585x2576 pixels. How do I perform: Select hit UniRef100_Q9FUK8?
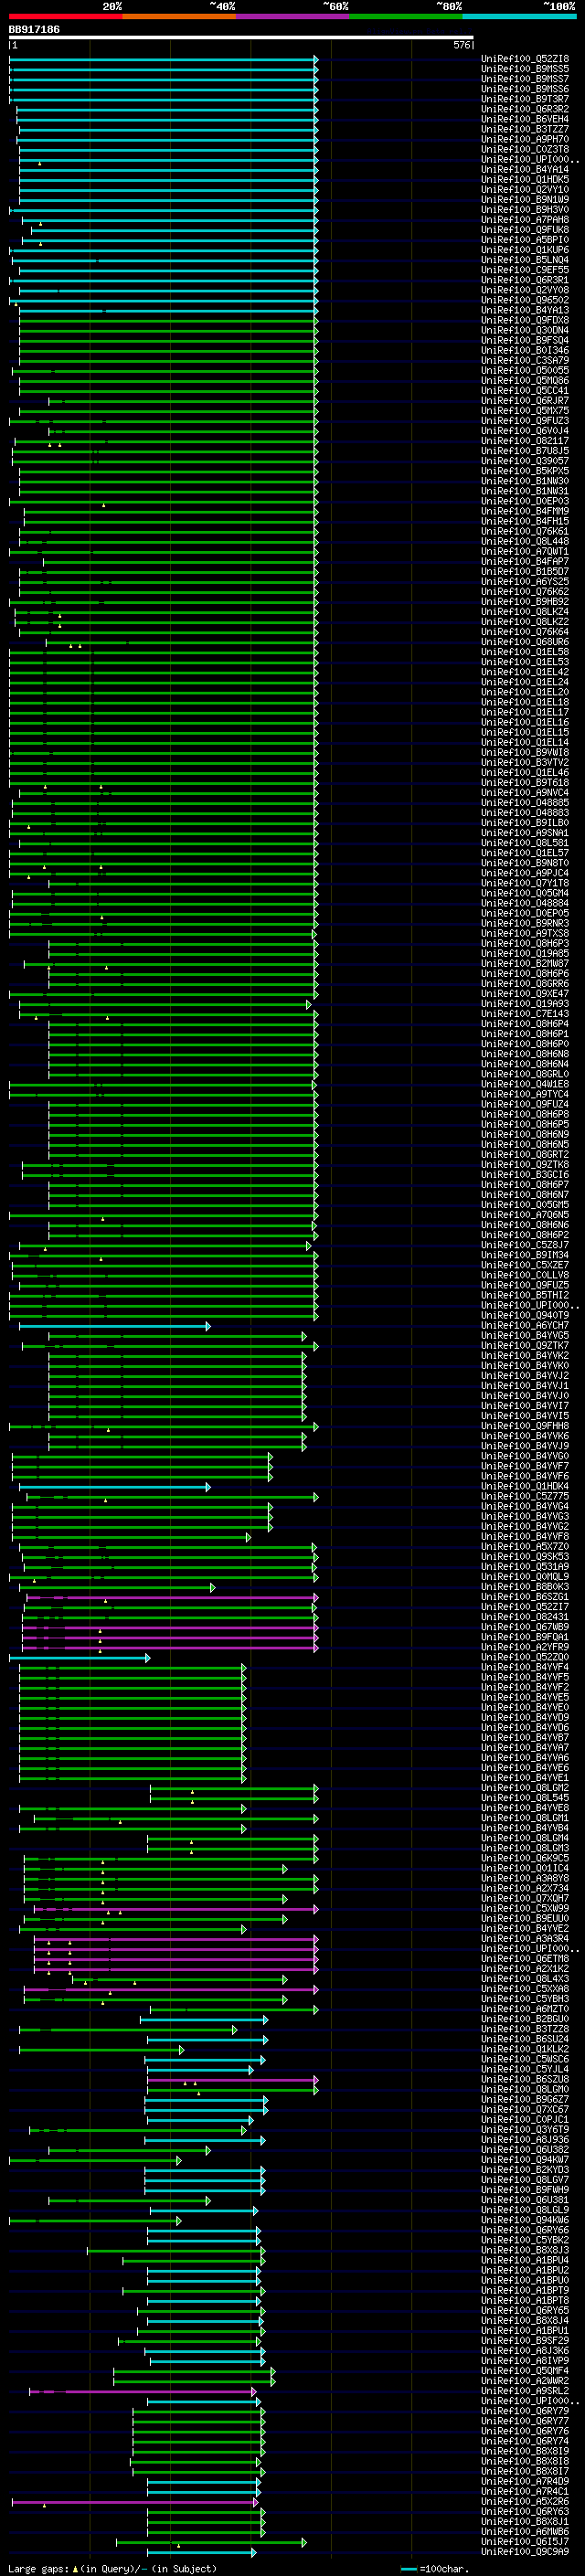click(525, 229)
